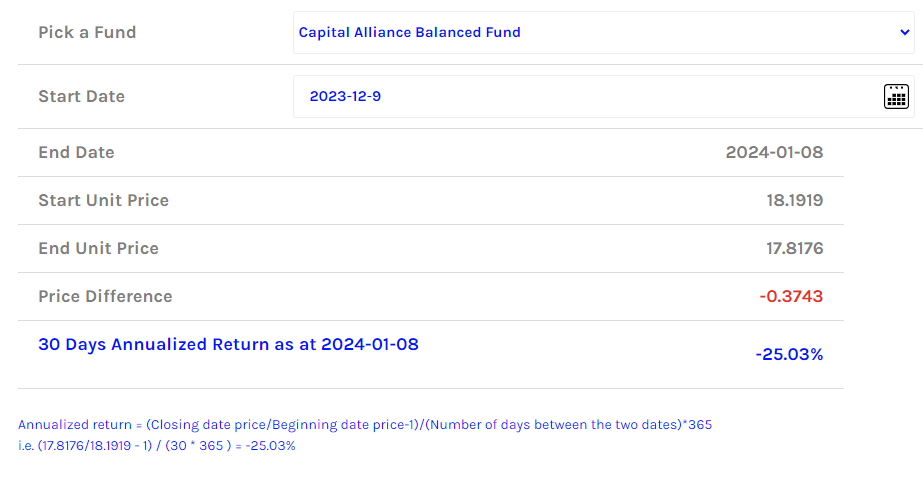The width and height of the screenshot is (923, 482).
Task: Click the End Date label
Action: point(76,152)
